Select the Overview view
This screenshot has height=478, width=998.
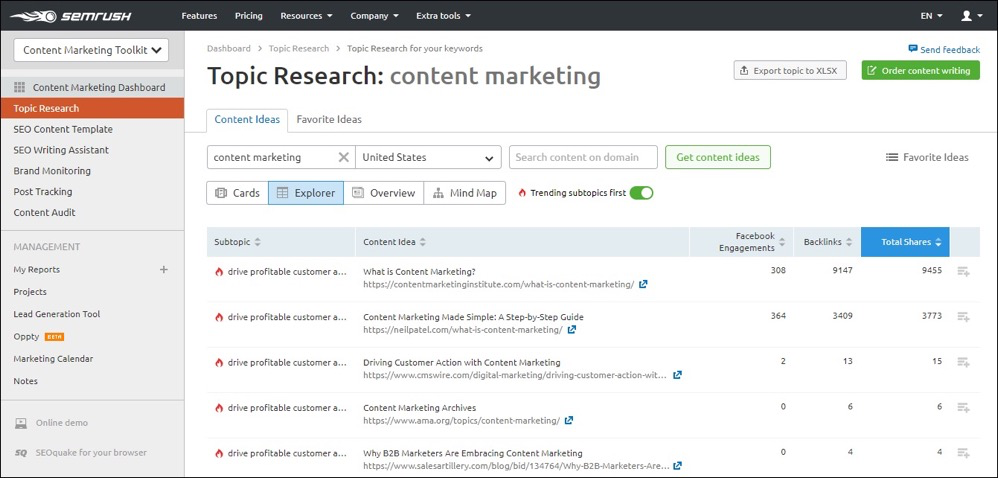[x=384, y=193]
